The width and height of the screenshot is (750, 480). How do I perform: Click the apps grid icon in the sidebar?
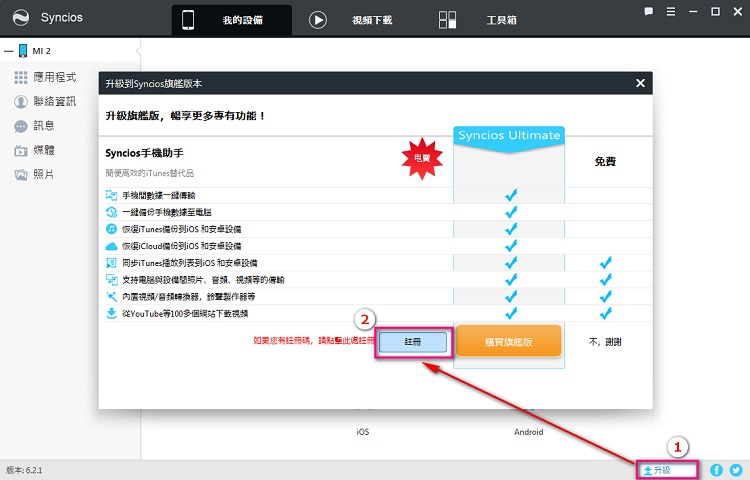(21, 77)
